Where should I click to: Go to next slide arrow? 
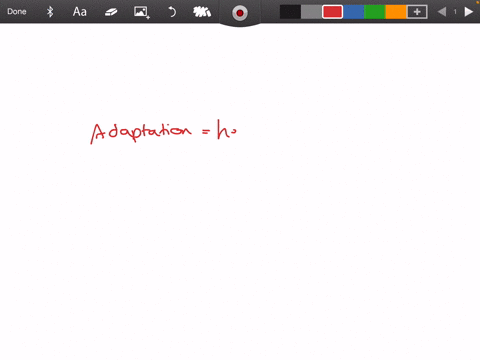(x=469, y=12)
